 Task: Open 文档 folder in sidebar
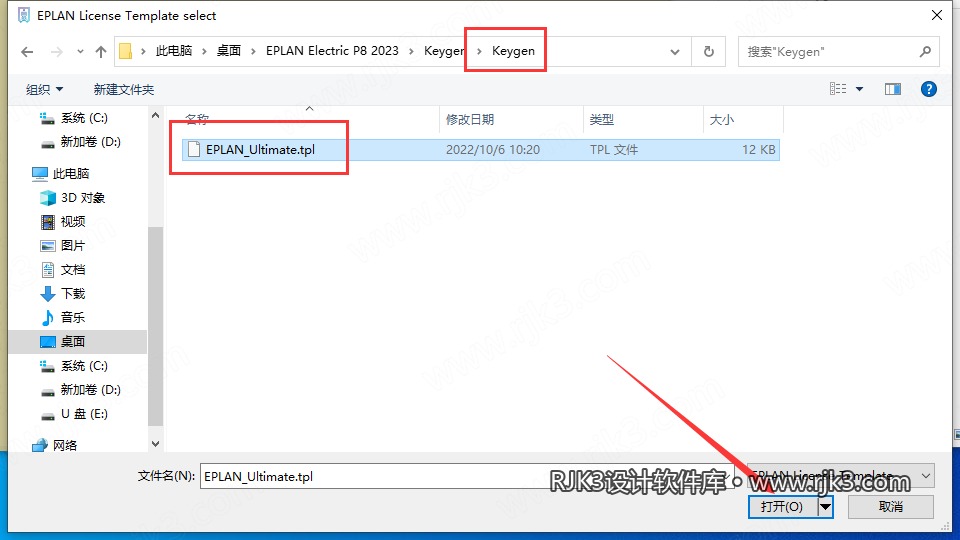tap(72, 270)
